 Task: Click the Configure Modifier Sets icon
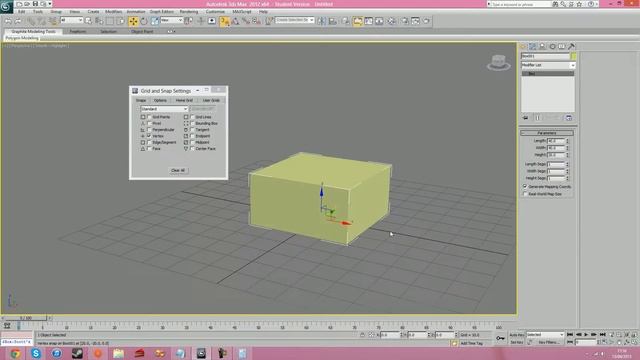pos(569,118)
